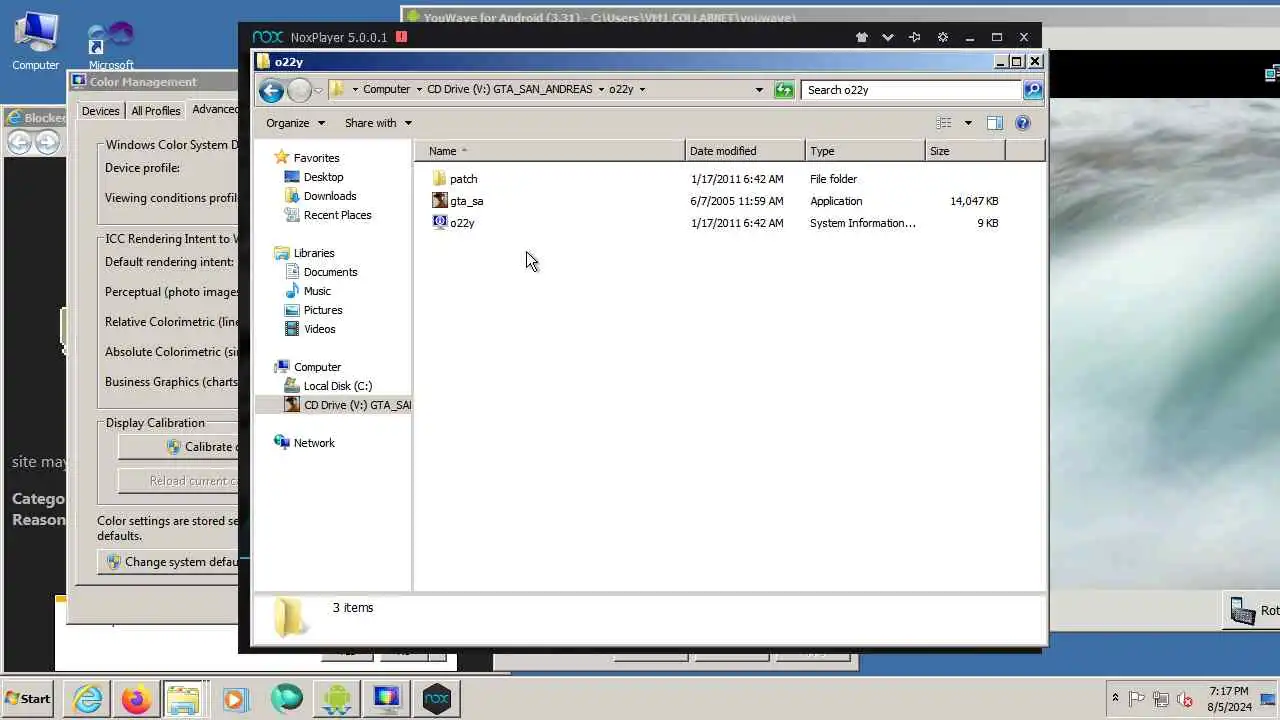Open the Microsoft shortcut desktop icon
This screenshot has width=1280, height=720.
[x=110, y=46]
